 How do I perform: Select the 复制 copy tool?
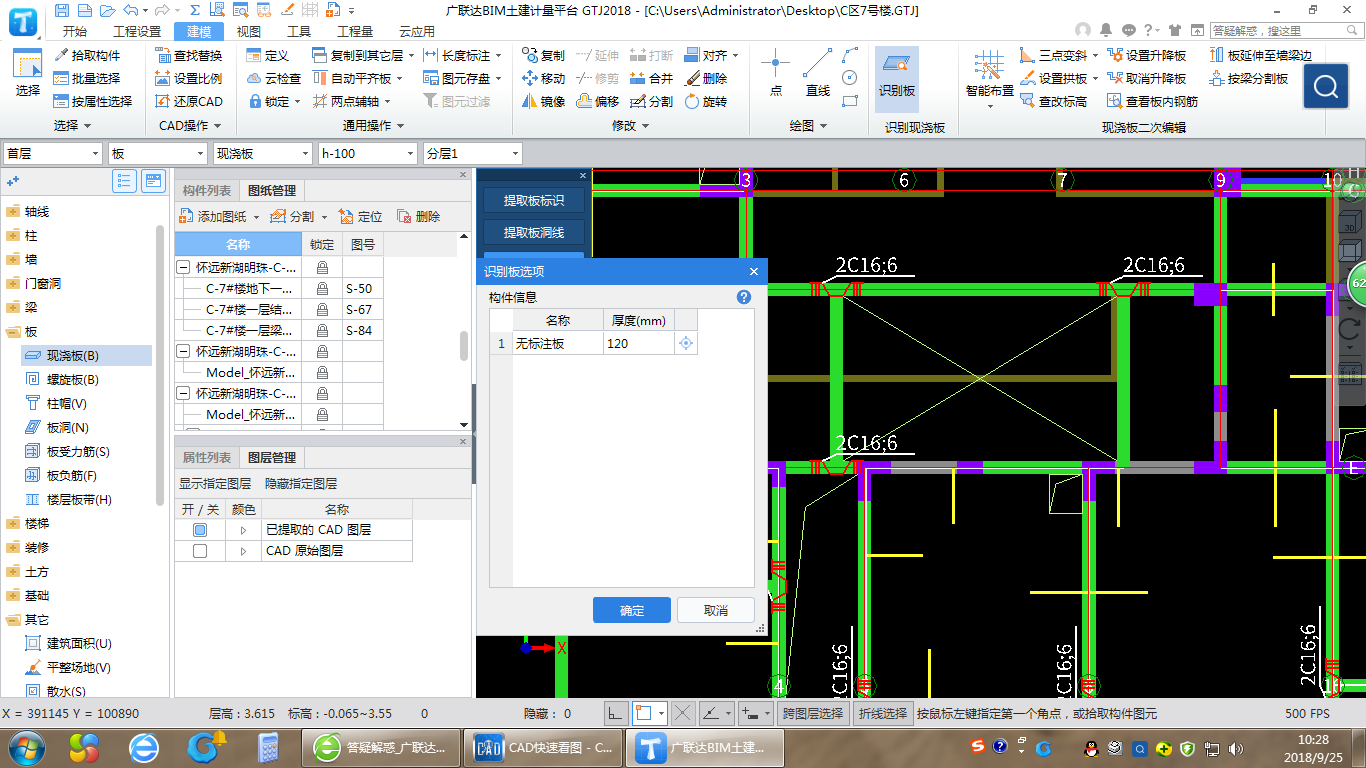tap(544, 55)
